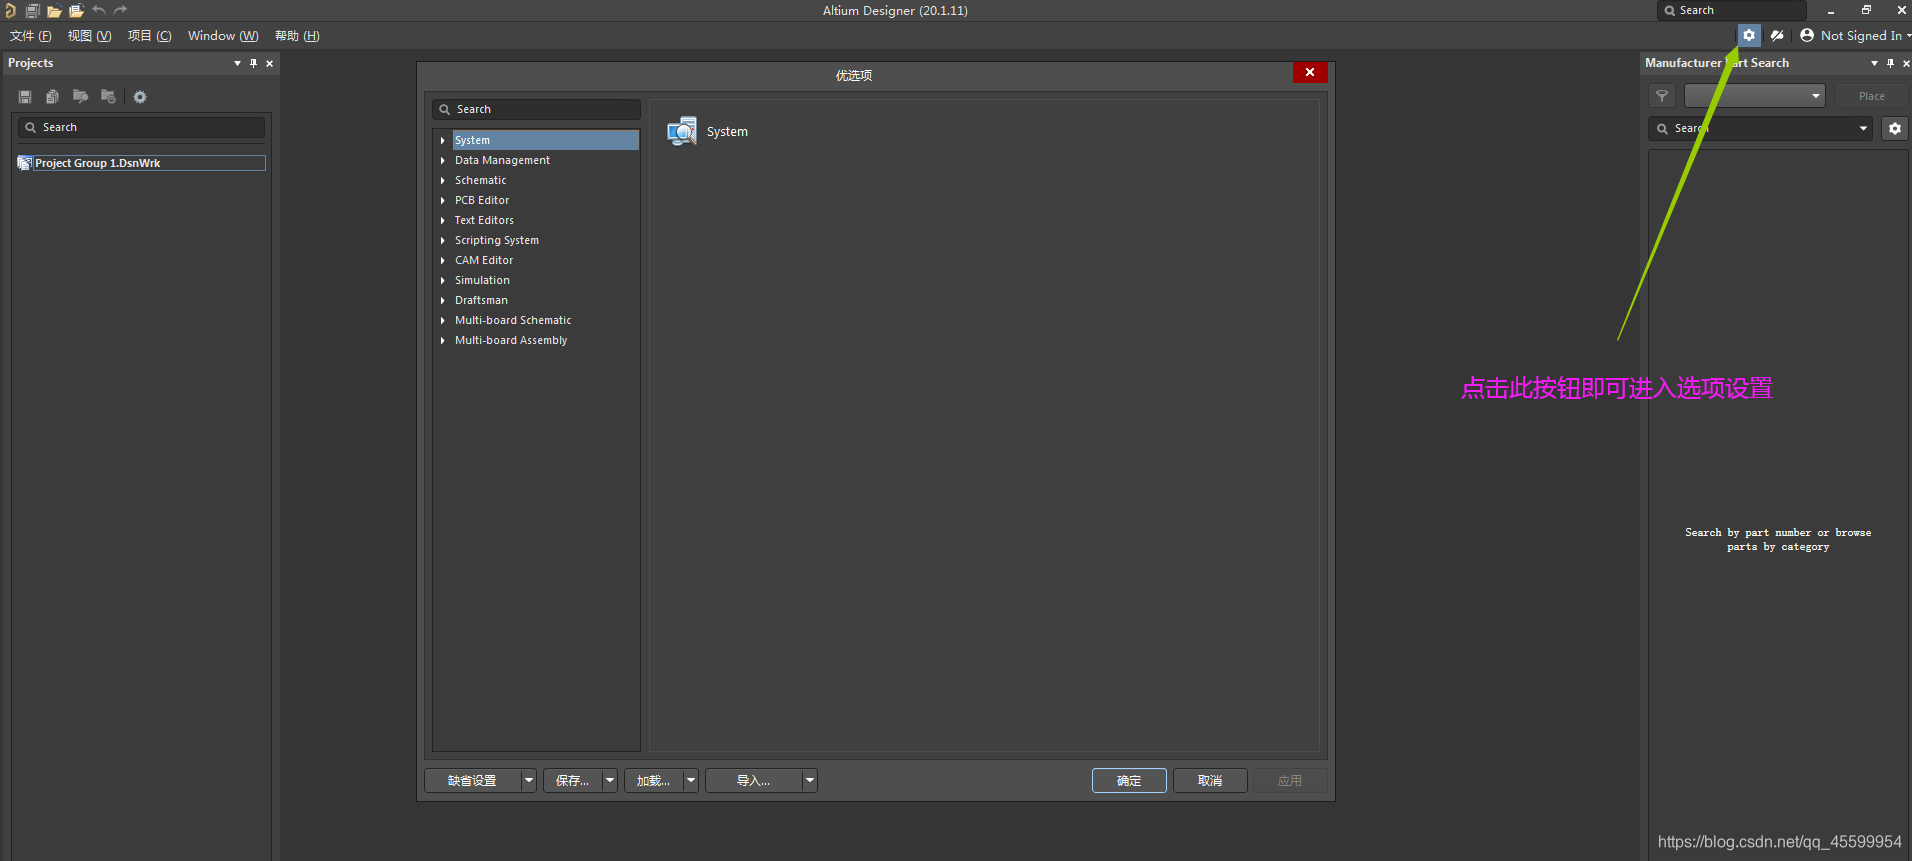Click the title bar global Search field
1912x861 pixels.
[1732, 10]
